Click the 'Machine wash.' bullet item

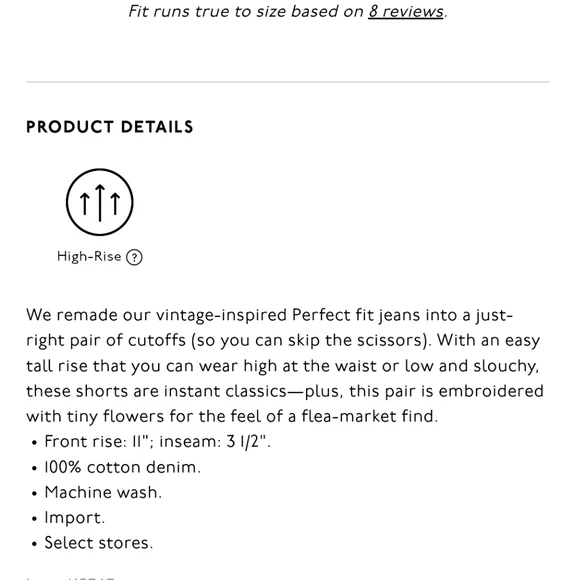tap(103, 492)
